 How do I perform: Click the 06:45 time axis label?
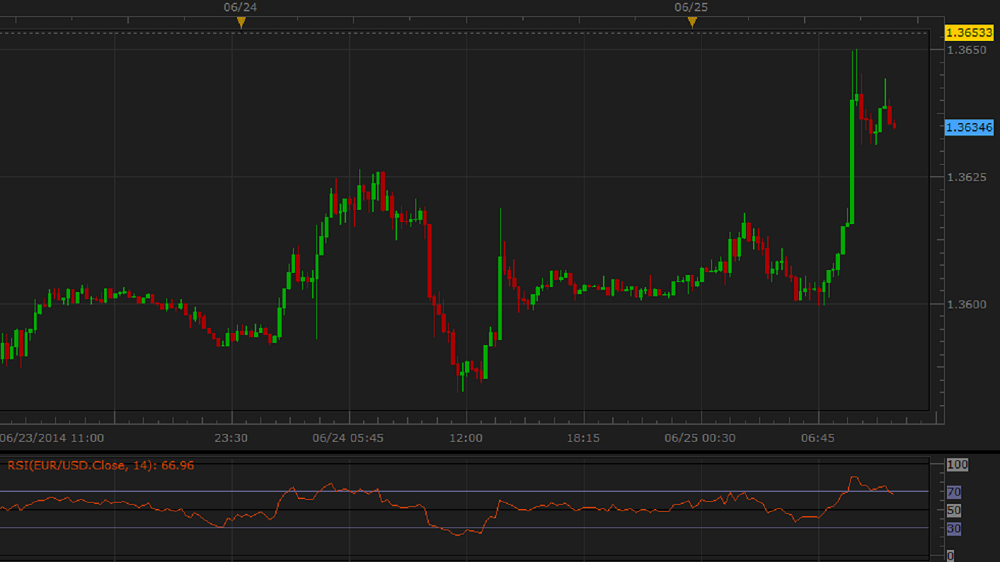click(817, 438)
